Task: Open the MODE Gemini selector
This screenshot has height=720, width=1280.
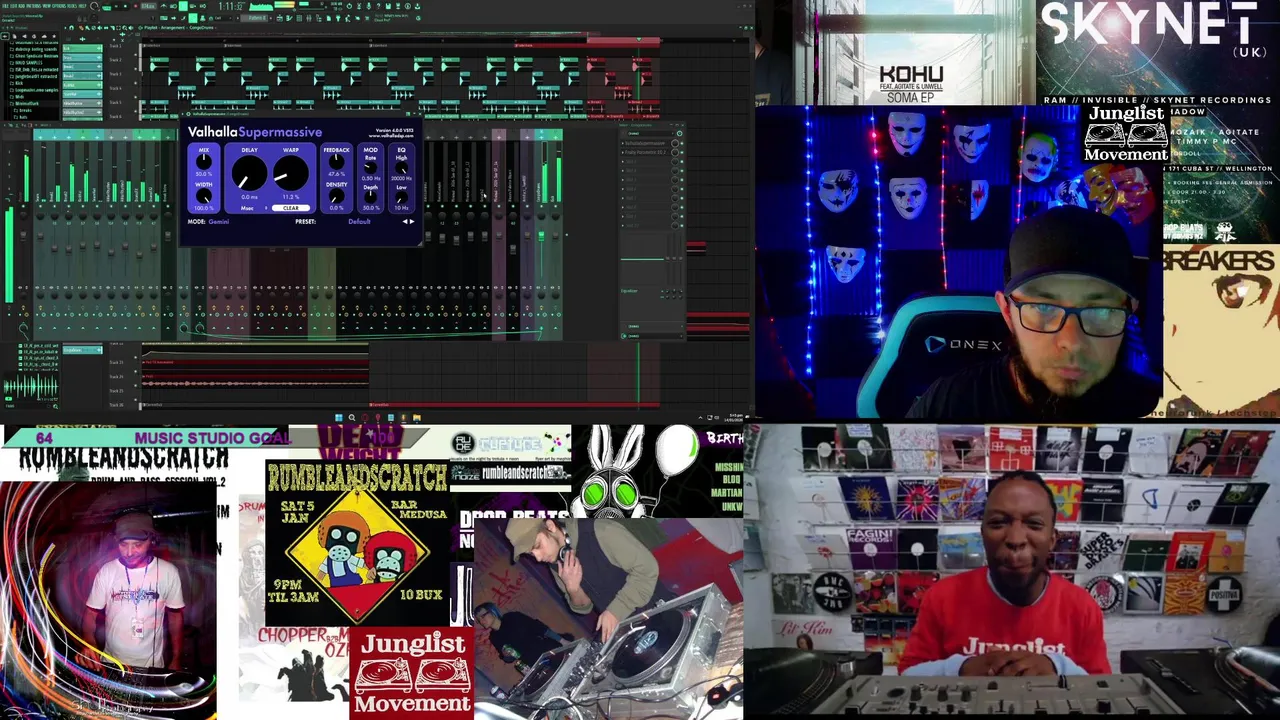Action: 219,221
